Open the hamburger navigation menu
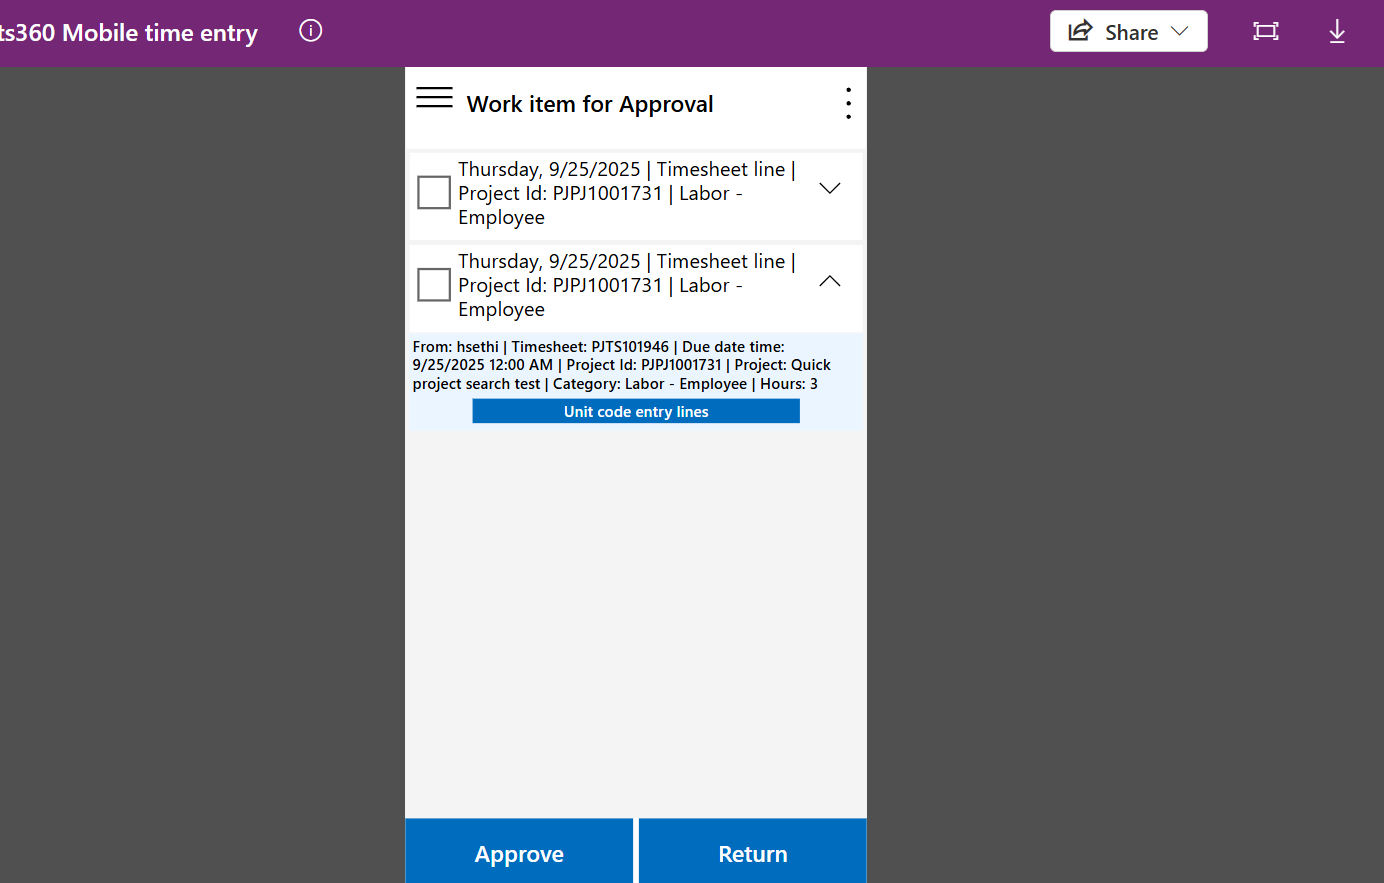 (x=434, y=97)
